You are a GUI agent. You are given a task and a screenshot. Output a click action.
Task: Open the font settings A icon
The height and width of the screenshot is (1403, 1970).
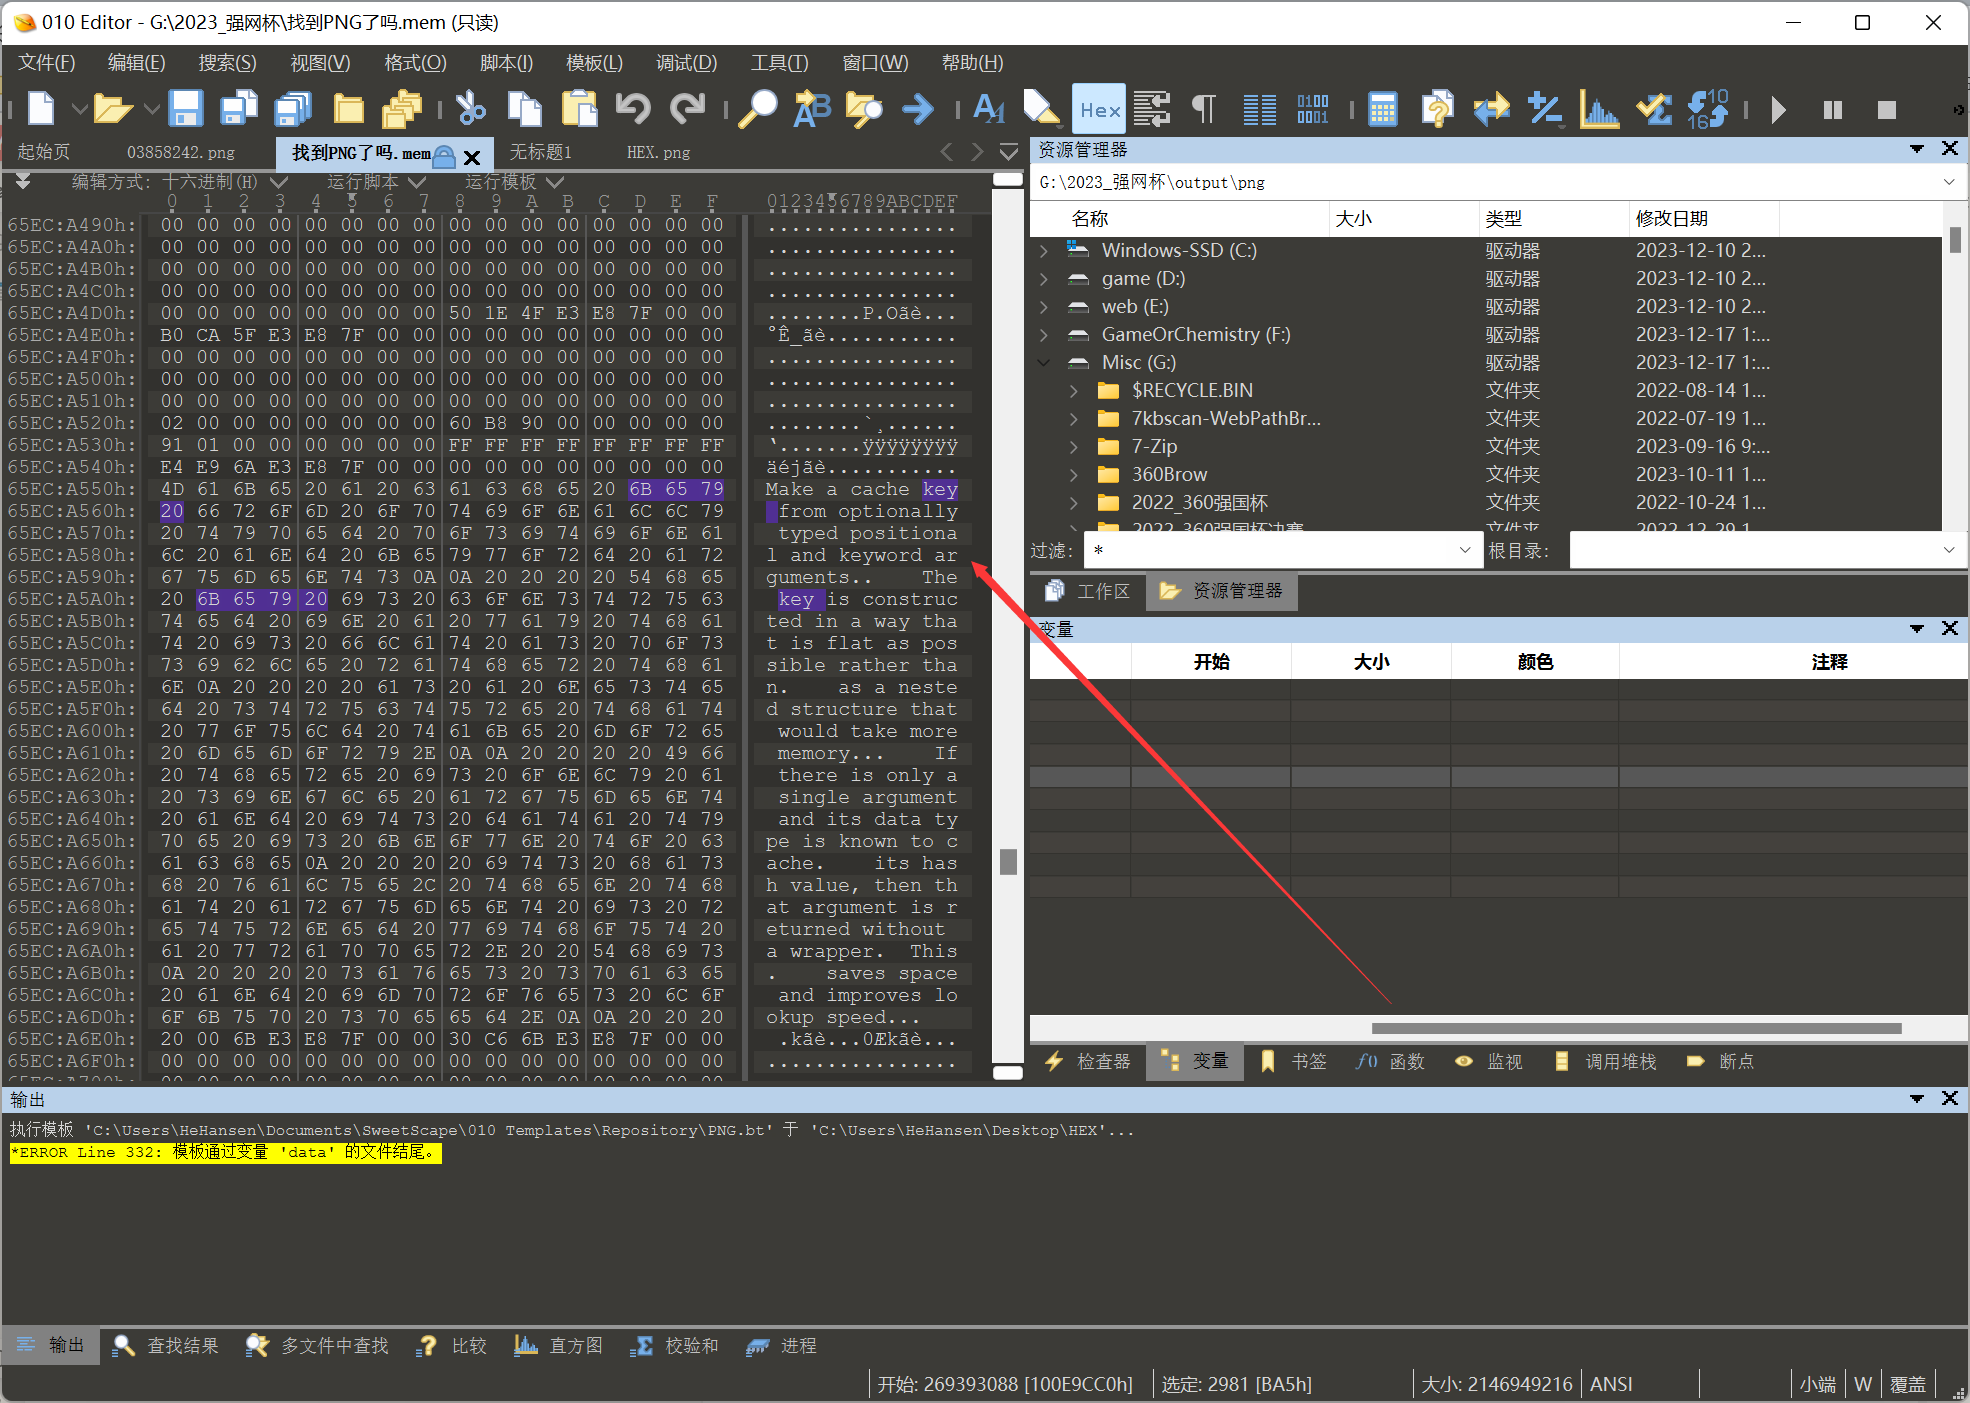(988, 108)
